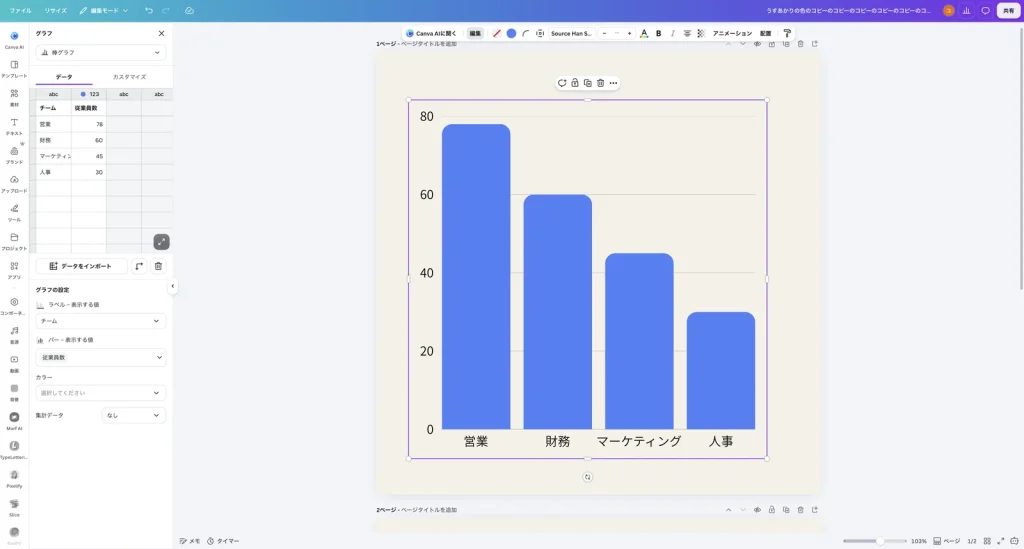Duplicate the selected chart from floating toolbar
Viewport: 1024px width, 549px height.
tap(588, 83)
